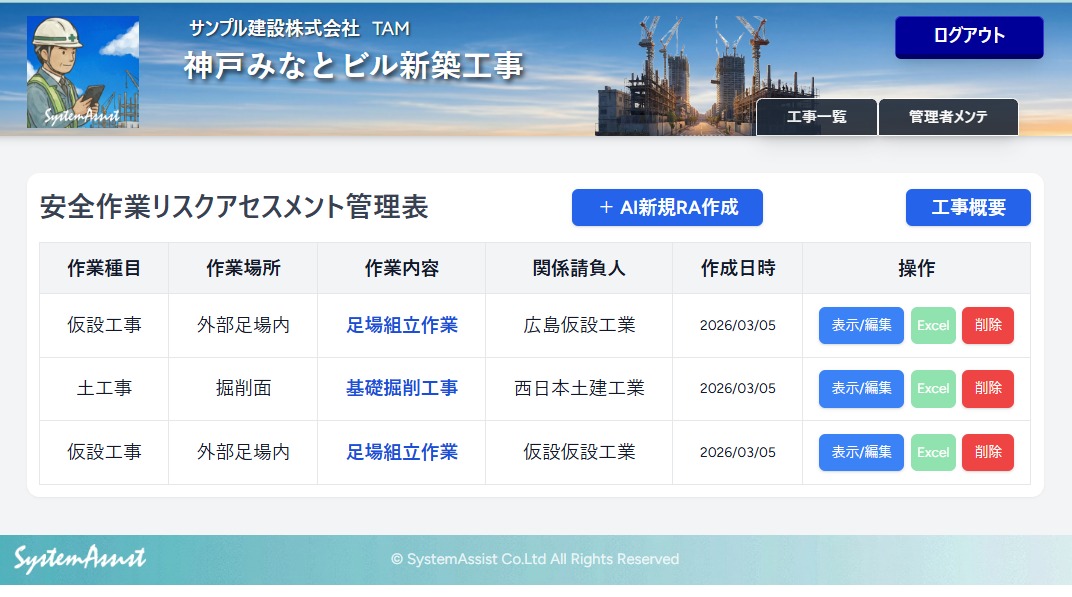
Task: Open the 工事概要 button
Action: [x=967, y=208]
